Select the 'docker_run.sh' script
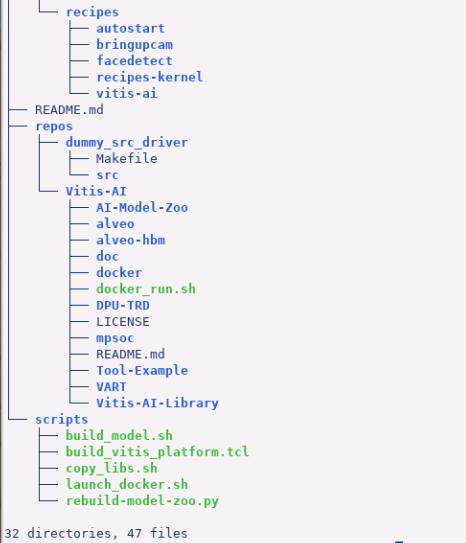 [x=146, y=289]
